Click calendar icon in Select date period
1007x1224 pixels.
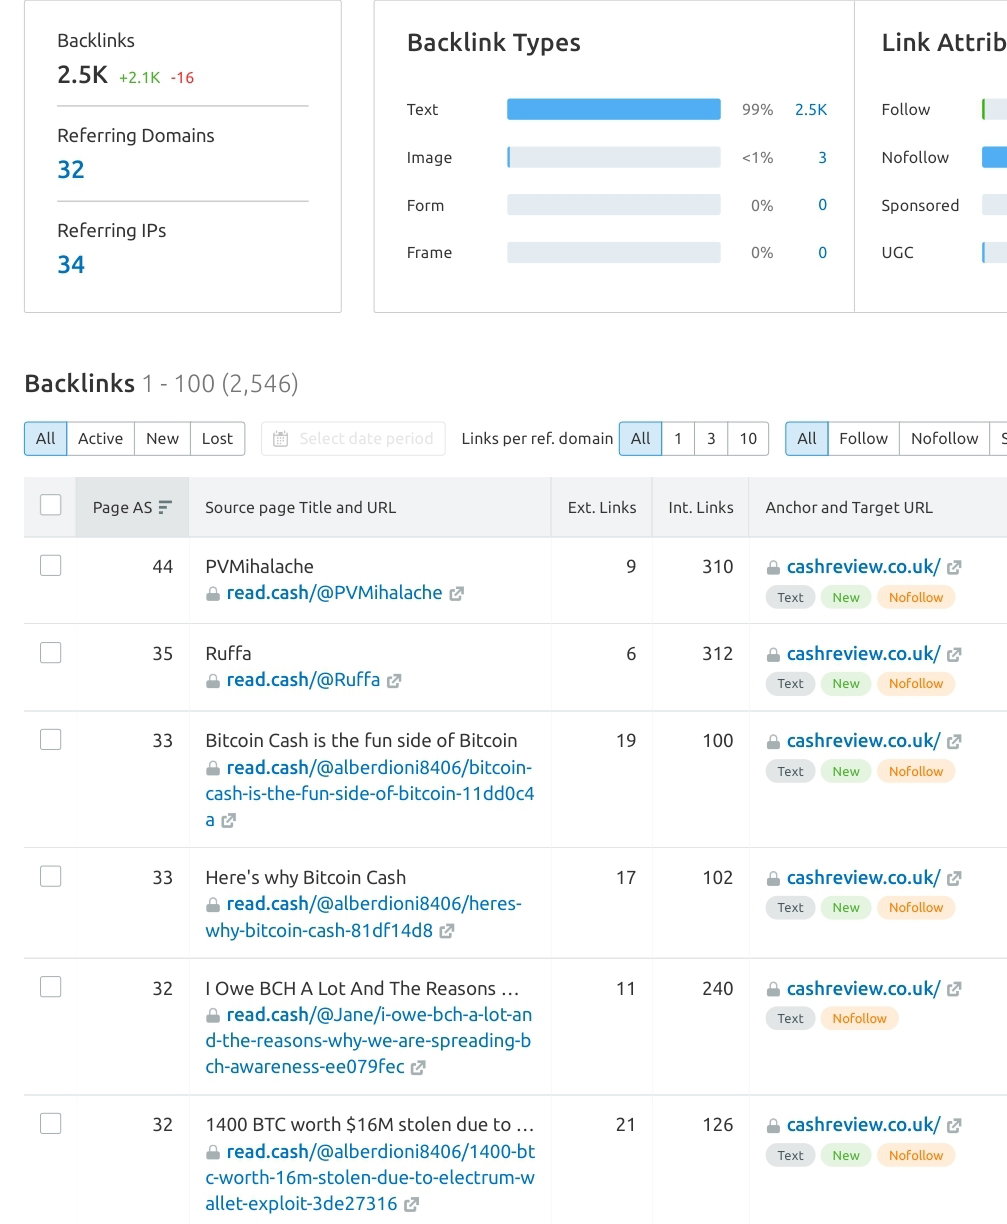[281, 439]
